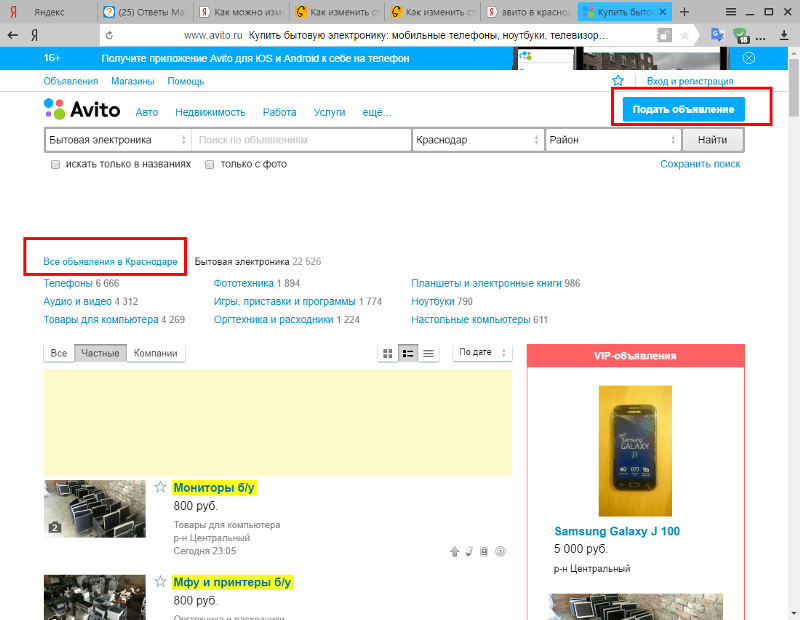Image resolution: width=800 pixels, height=620 pixels.
Task: Open the Недвижимость section
Action: (x=210, y=112)
